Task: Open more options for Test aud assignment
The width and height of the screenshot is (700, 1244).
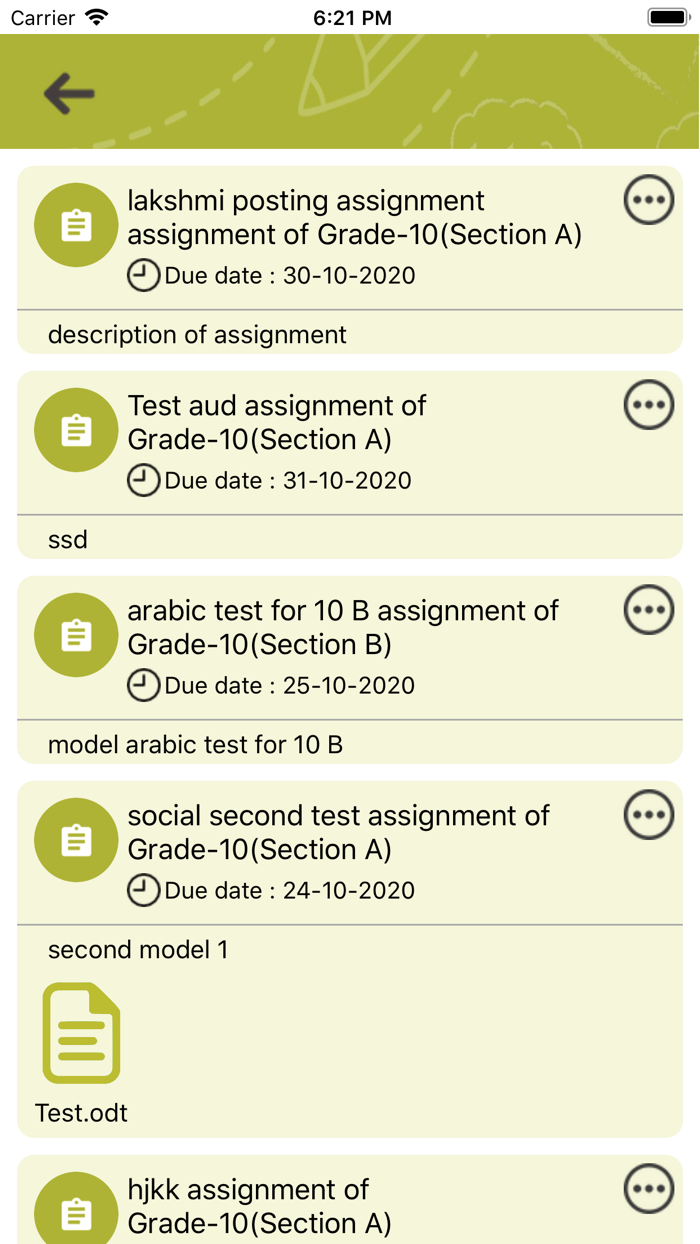Action: coord(649,405)
